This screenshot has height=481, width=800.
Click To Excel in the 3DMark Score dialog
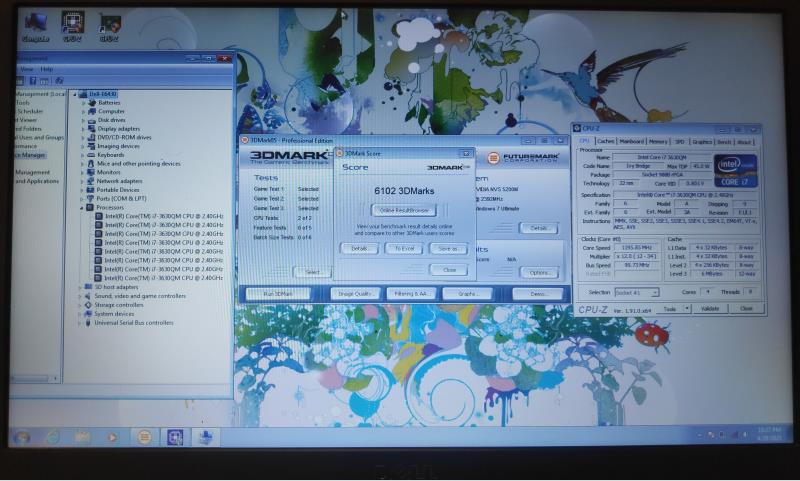pos(404,248)
